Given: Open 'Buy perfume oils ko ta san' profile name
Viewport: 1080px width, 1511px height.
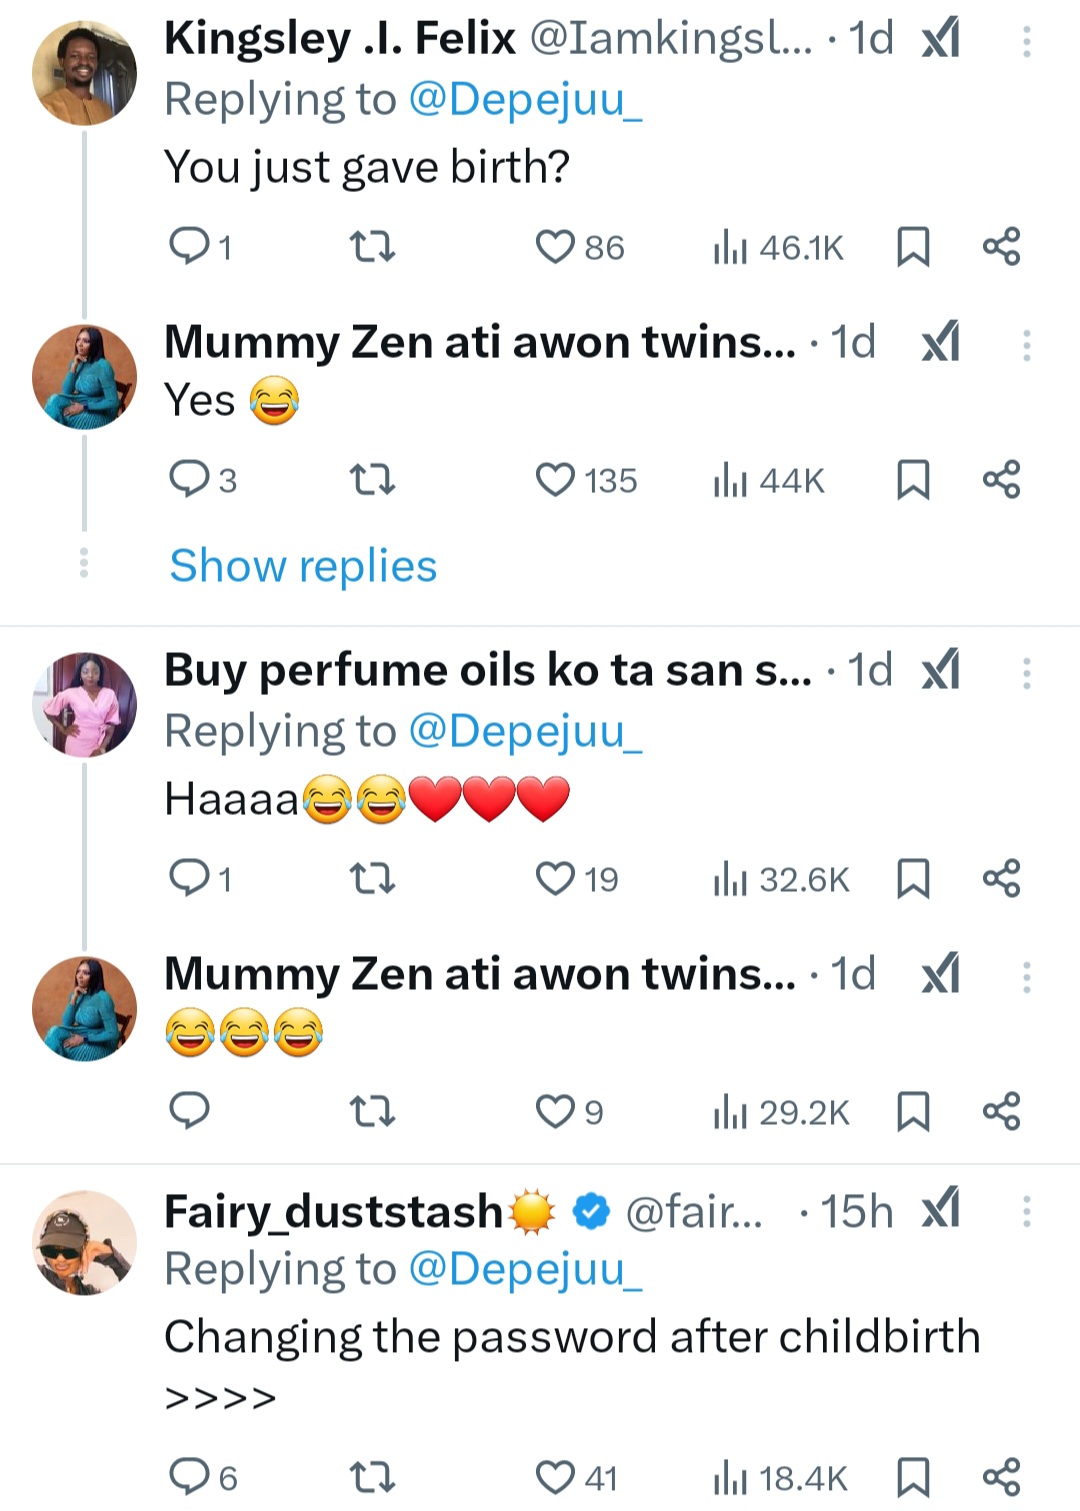Looking at the screenshot, I should (x=487, y=670).
